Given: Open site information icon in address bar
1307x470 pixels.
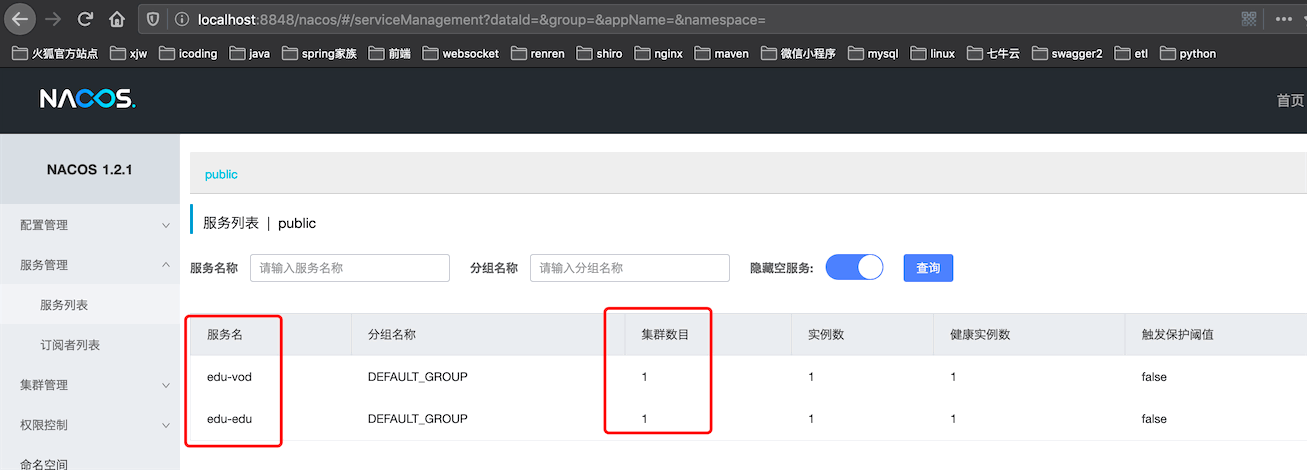Looking at the screenshot, I should pyautogui.click(x=182, y=19).
